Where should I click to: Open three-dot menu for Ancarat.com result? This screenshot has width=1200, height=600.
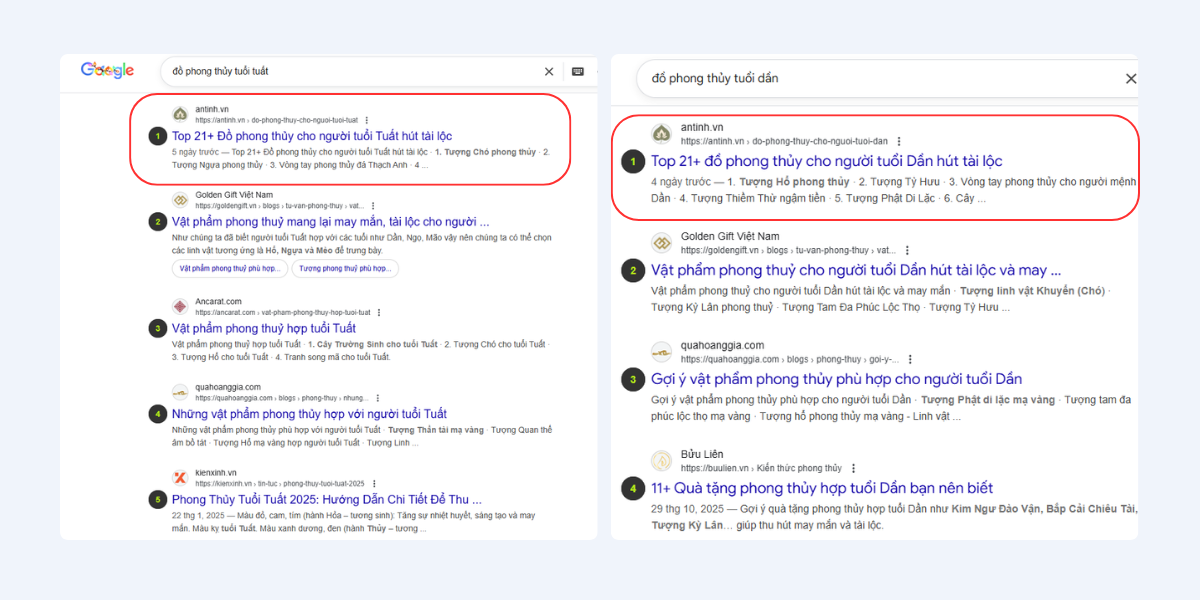(x=379, y=313)
